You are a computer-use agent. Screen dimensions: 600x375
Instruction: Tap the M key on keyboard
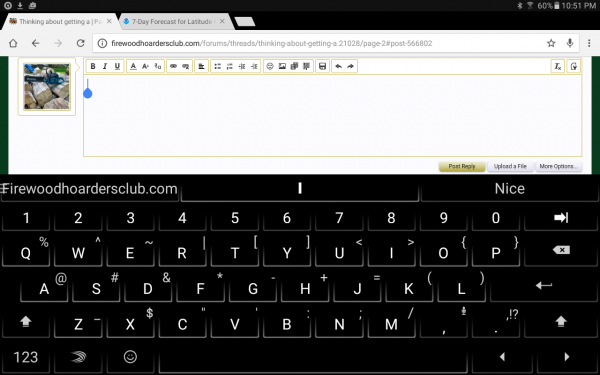(x=391, y=324)
